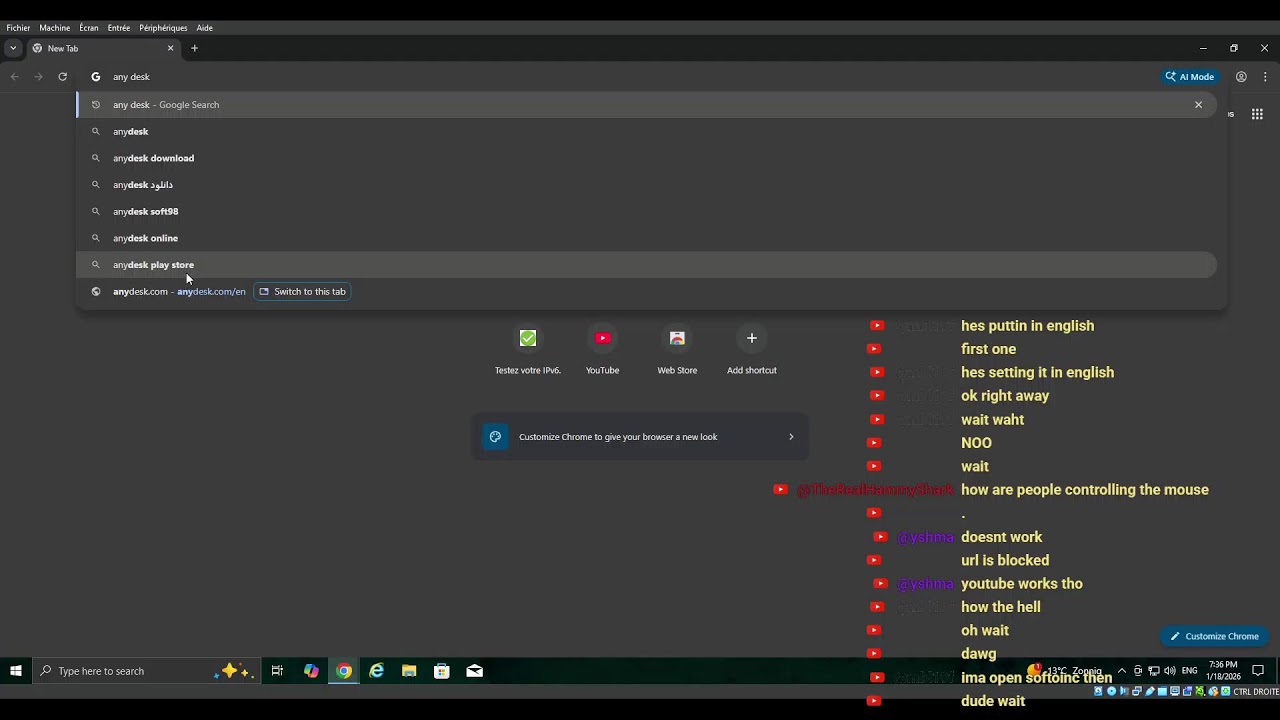This screenshot has width=1280, height=720.
Task: Click the browser back arrow
Action: coord(14,77)
